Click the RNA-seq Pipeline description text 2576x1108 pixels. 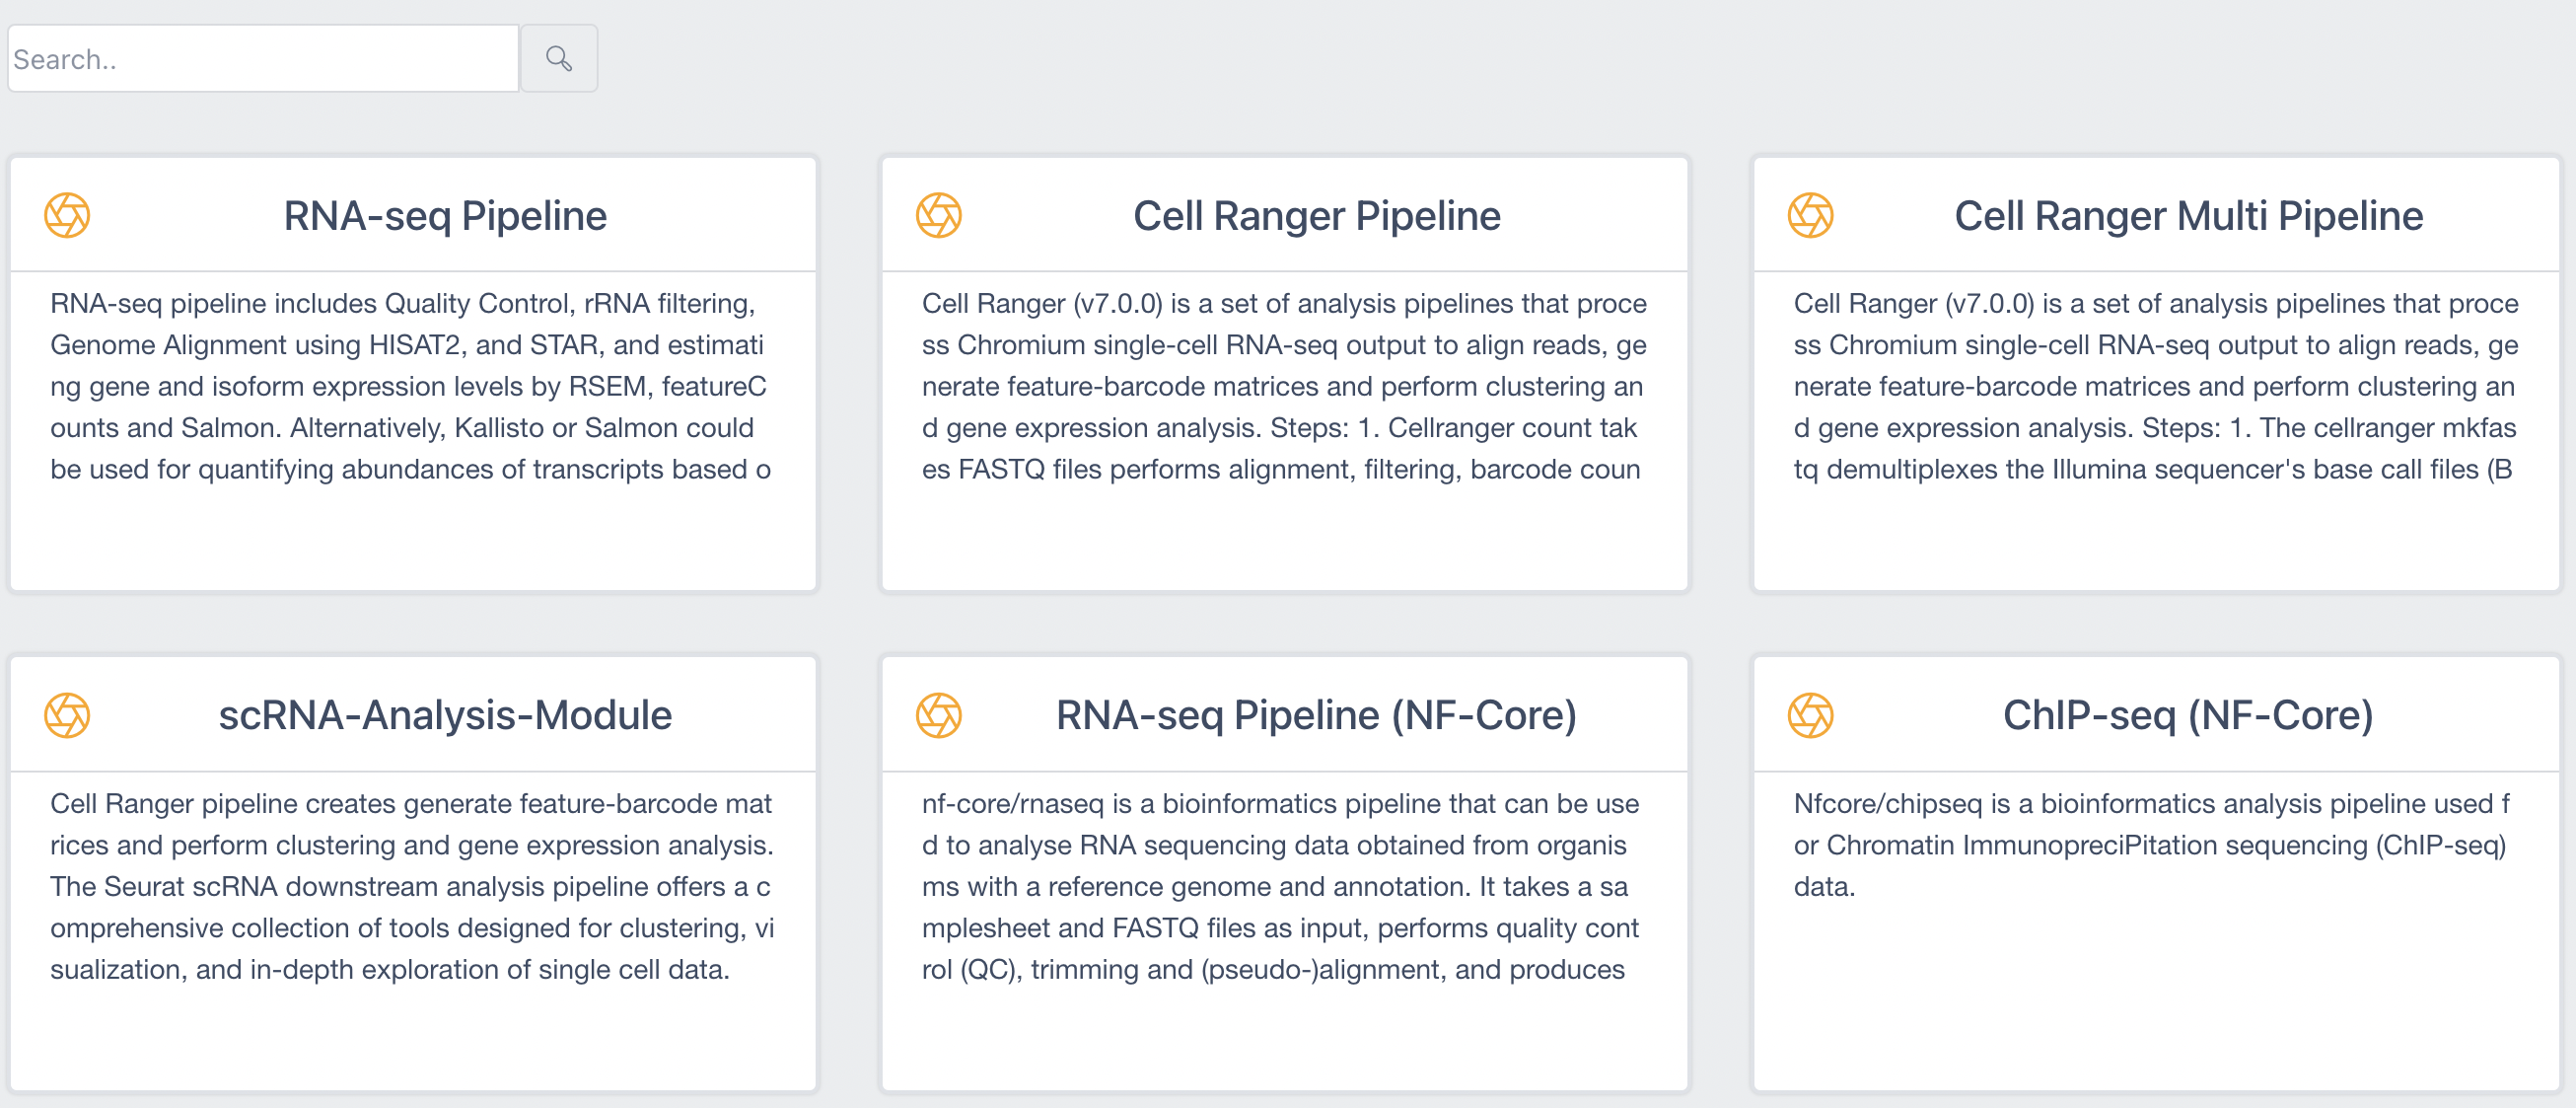[410, 386]
